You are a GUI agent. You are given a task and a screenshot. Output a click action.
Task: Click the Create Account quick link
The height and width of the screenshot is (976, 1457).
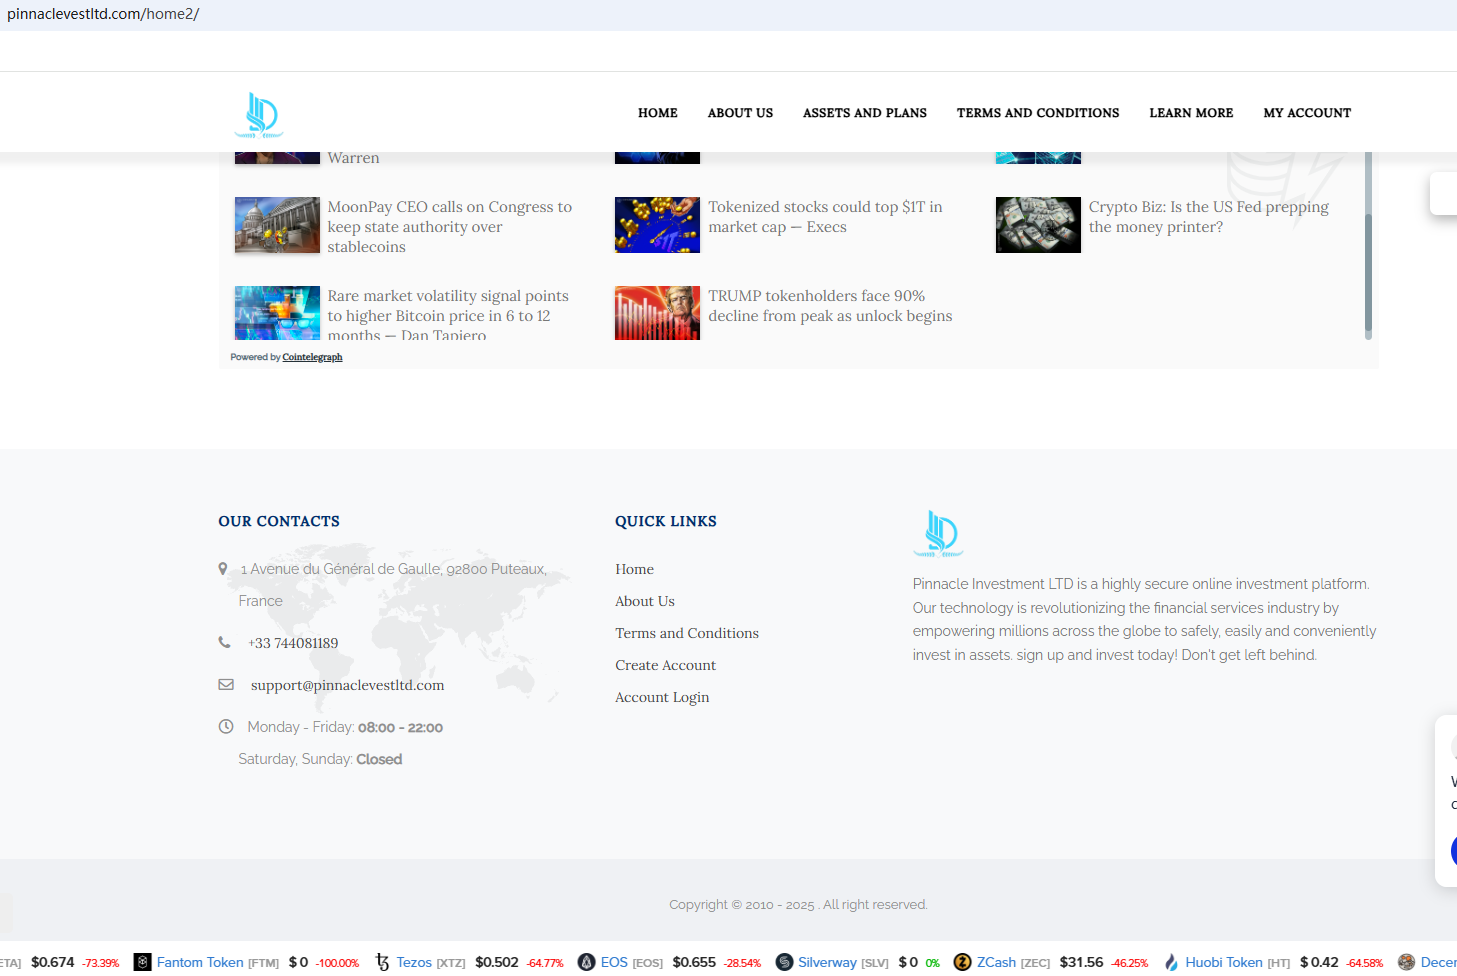tap(665, 665)
